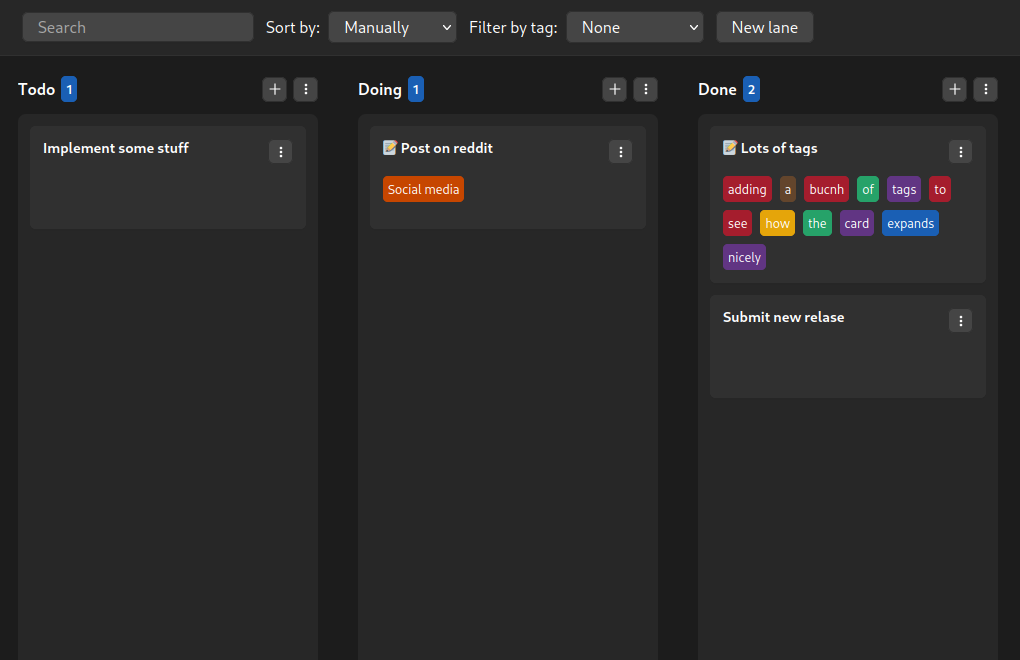Open the Doing lane options menu
The height and width of the screenshot is (660, 1020).
coord(645,90)
